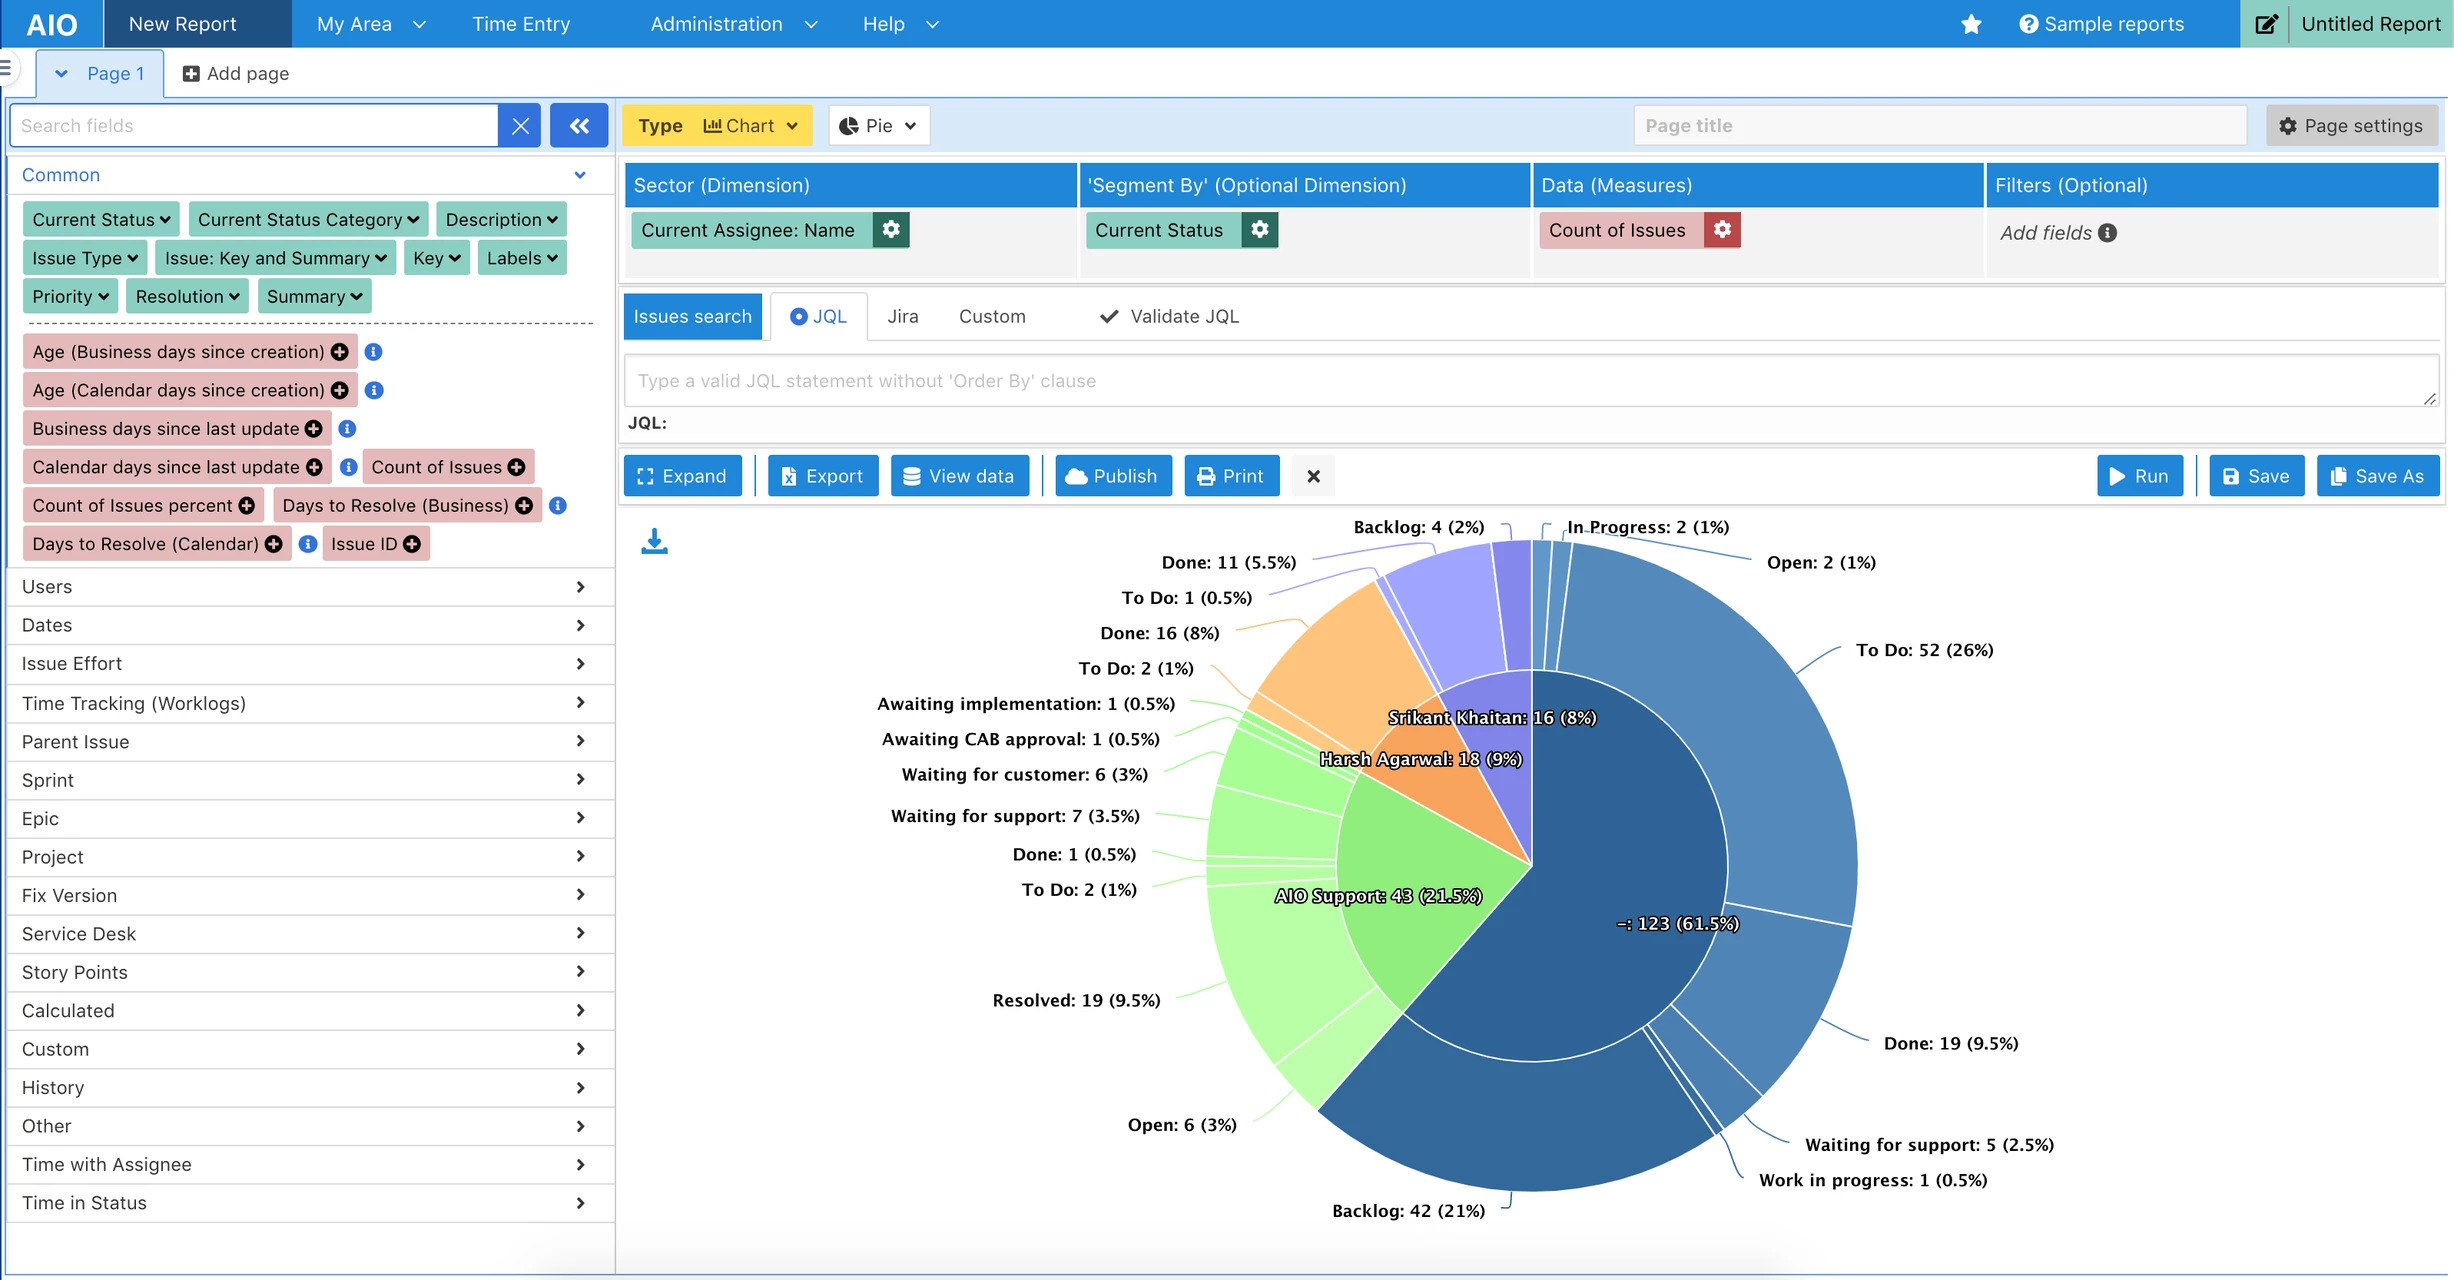Open the Current Status Category field dropdown
2454x1280 pixels.
pos(308,220)
